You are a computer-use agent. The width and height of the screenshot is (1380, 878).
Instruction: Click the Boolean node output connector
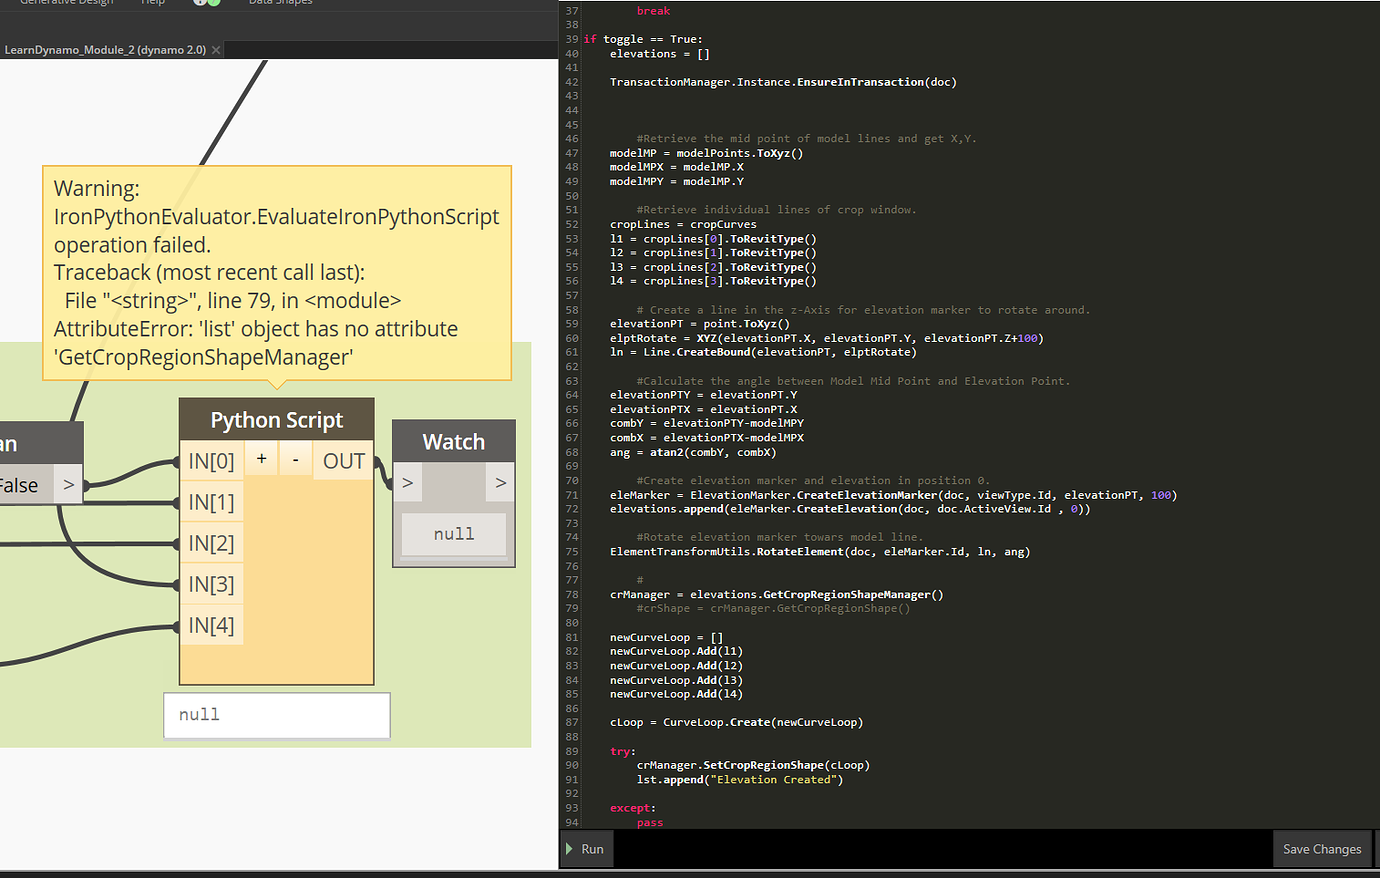[68, 484]
